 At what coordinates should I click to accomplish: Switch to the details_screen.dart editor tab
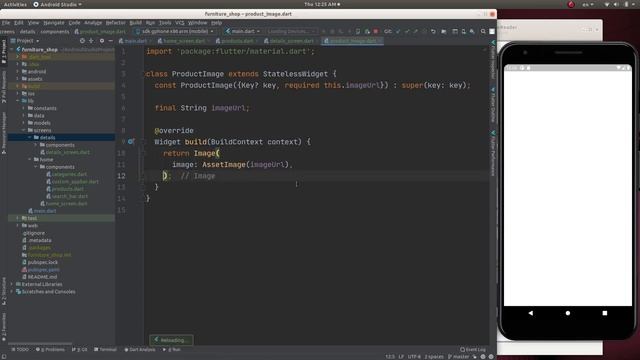coord(291,41)
